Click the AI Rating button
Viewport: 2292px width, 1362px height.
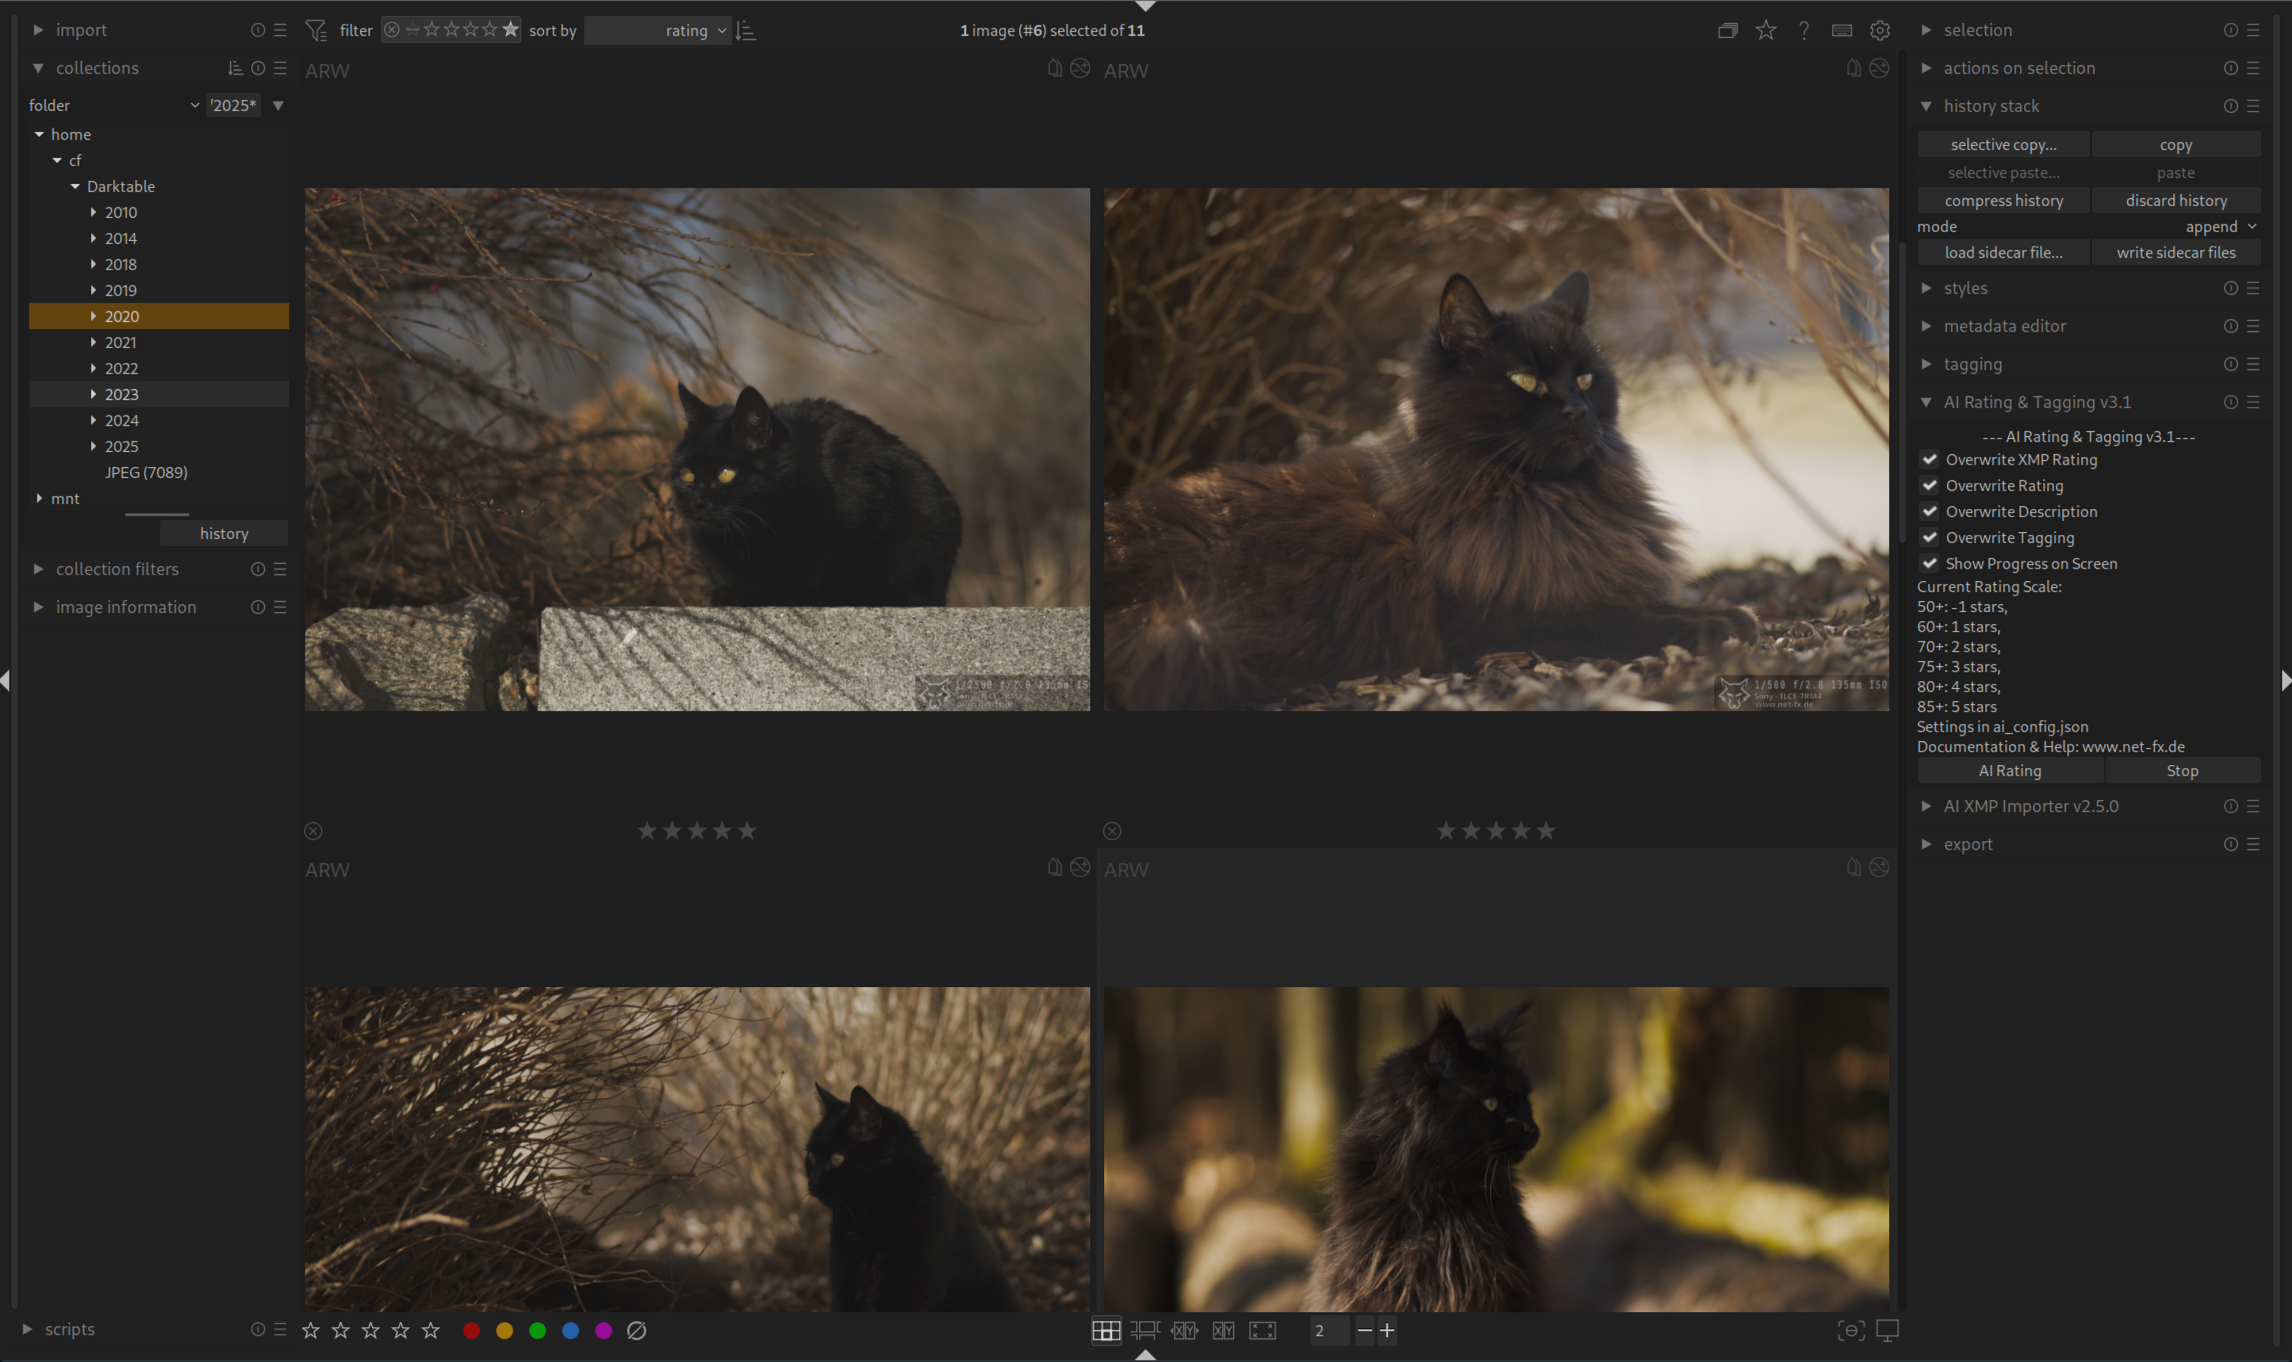click(x=2009, y=771)
